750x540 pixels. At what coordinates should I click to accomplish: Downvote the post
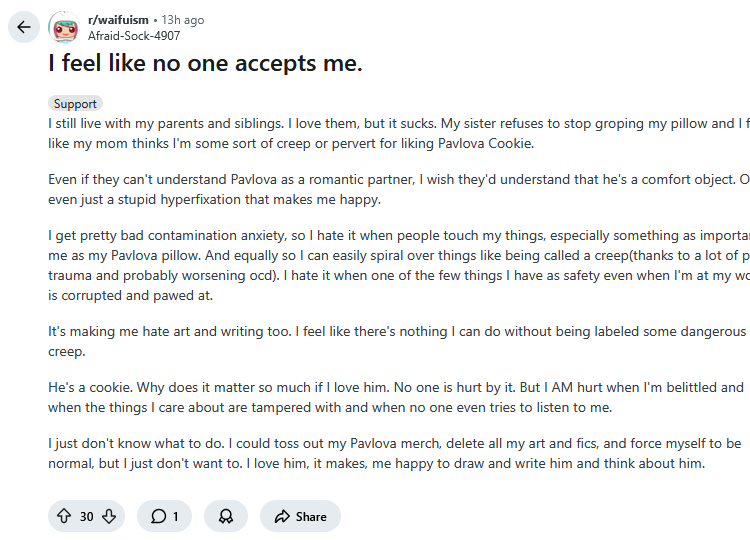point(109,516)
